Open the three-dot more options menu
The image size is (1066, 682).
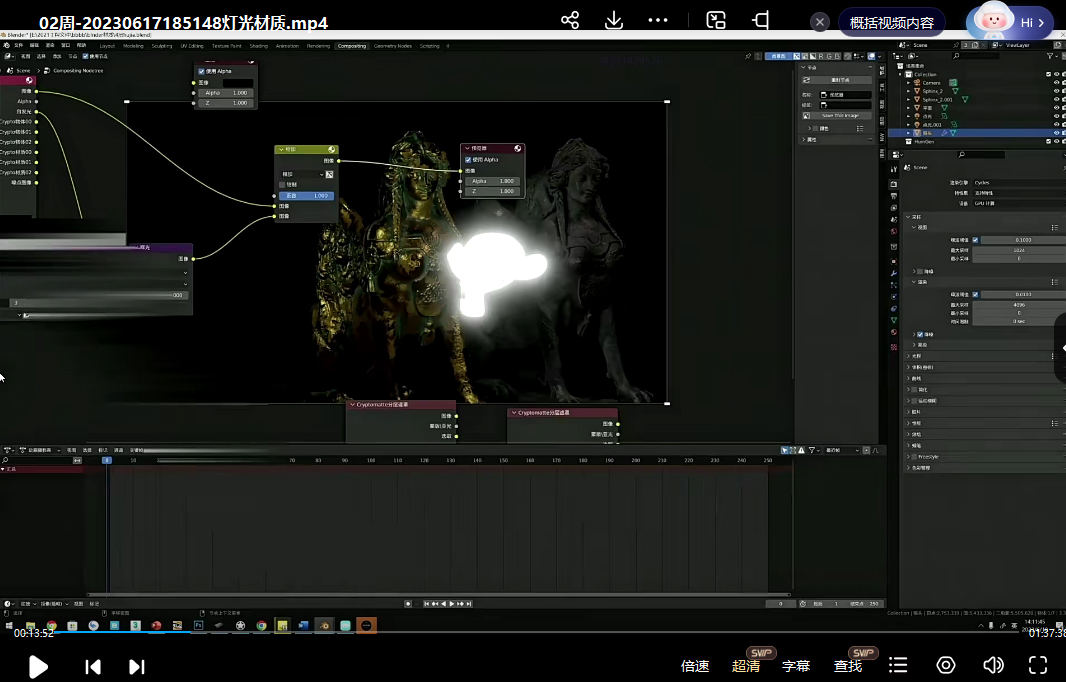click(658, 21)
